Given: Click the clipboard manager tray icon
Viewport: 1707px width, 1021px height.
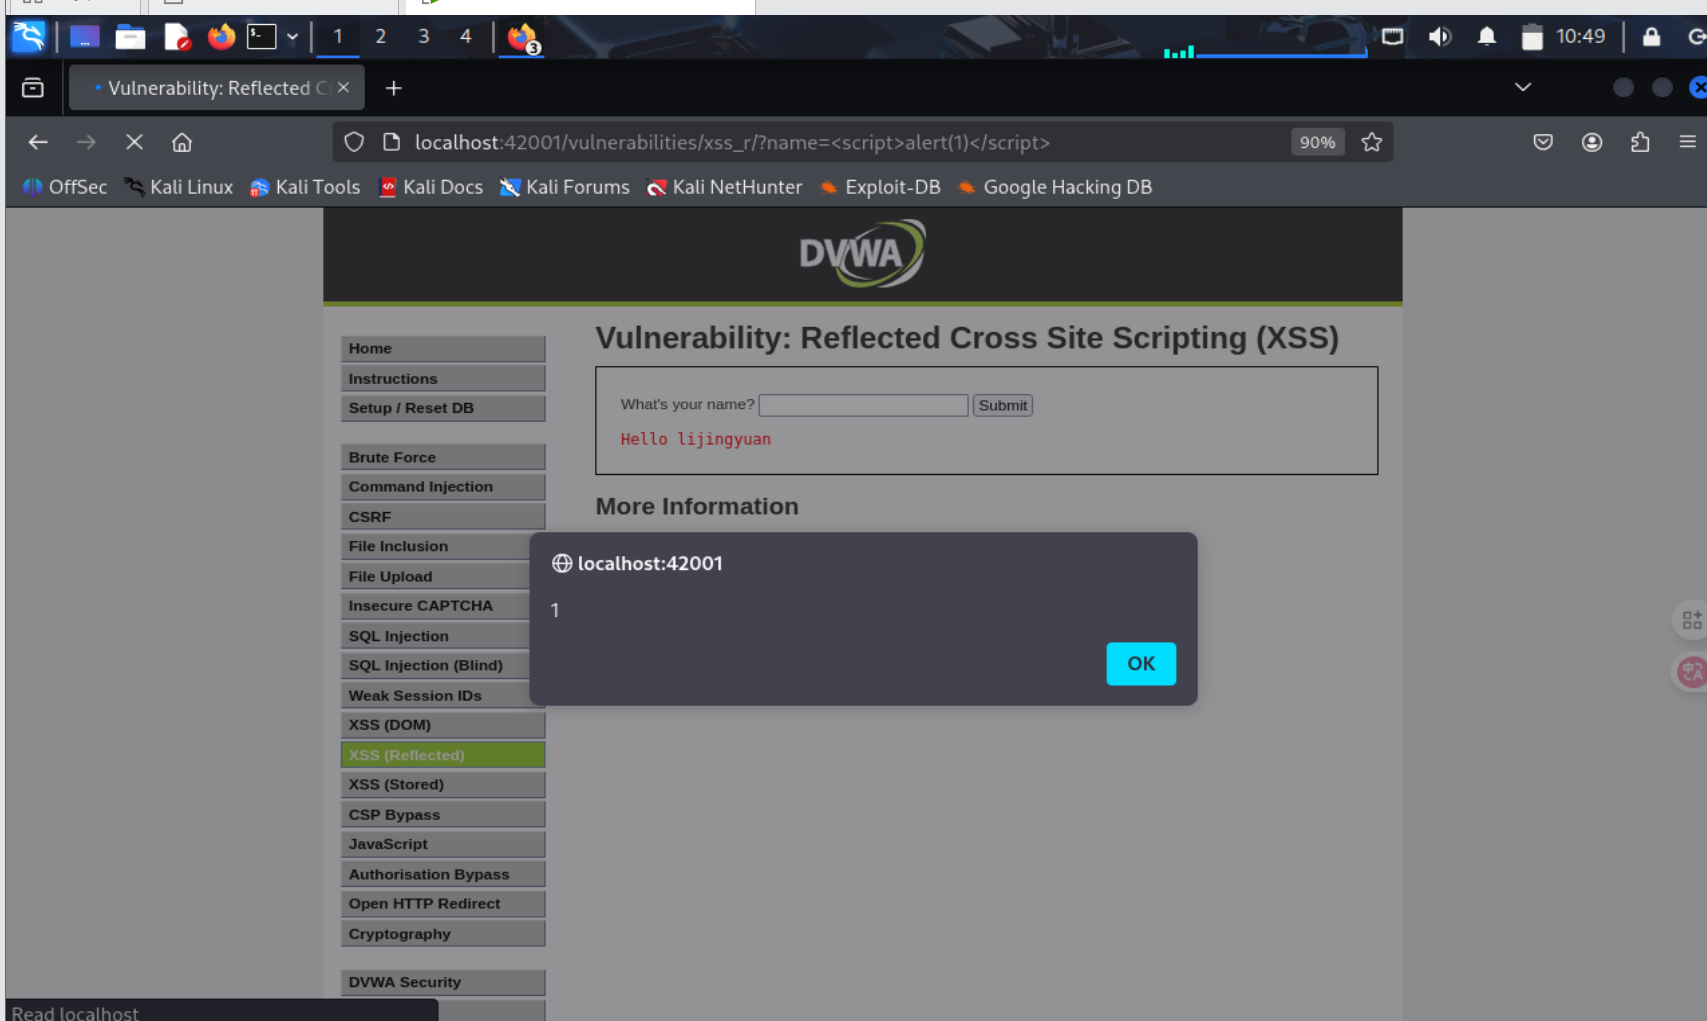Looking at the screenshot, I should tap(1531, 38).
